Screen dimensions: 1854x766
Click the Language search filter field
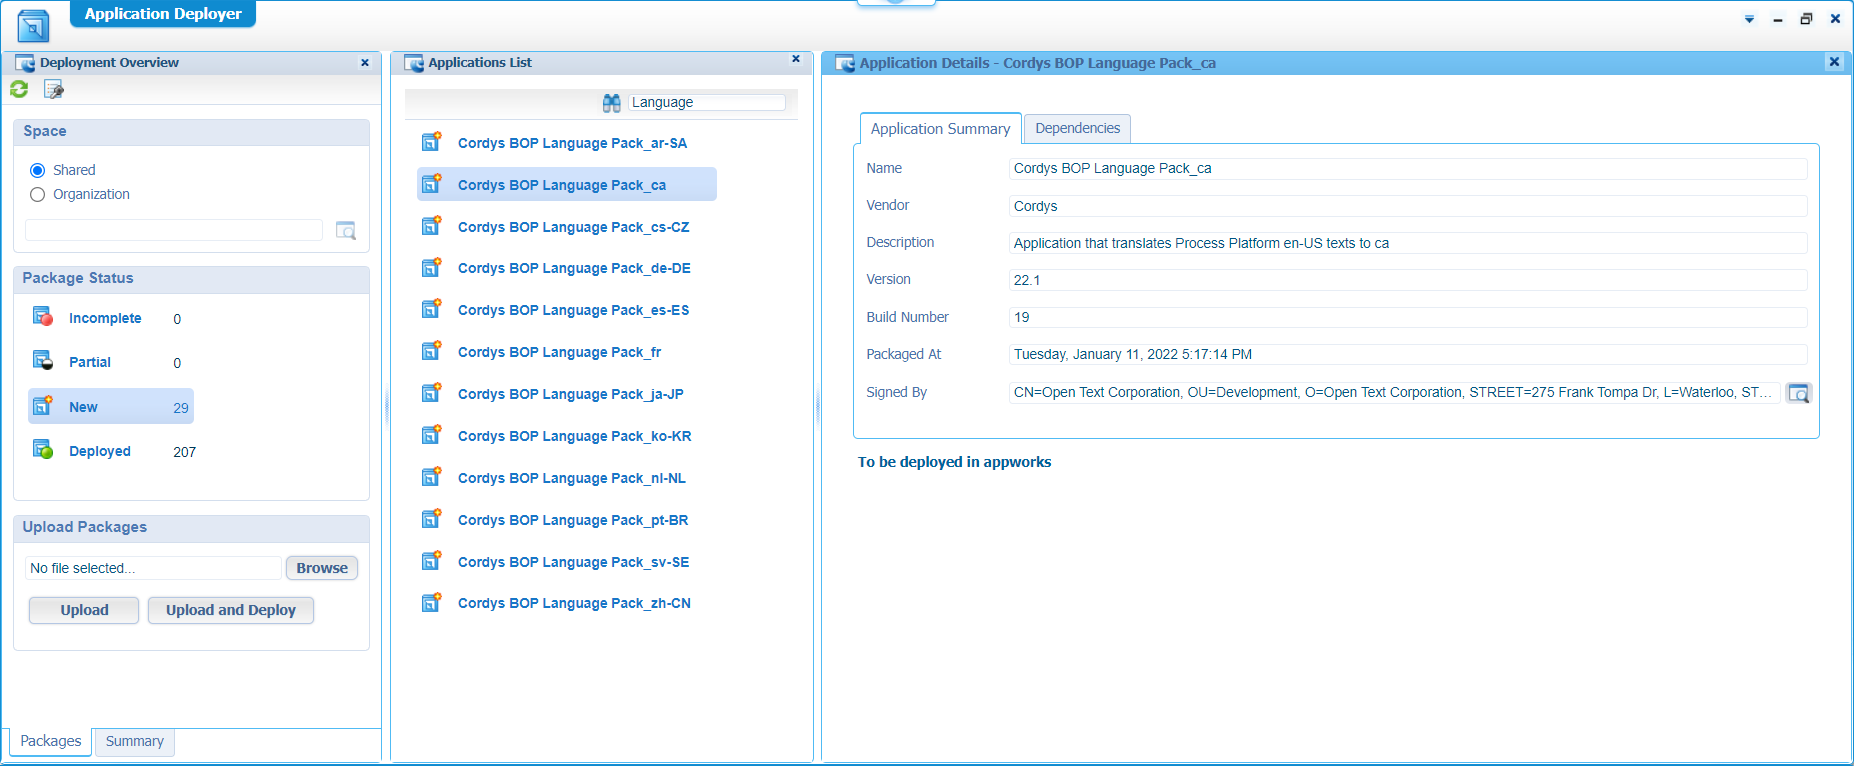click(x=706, y=102)
